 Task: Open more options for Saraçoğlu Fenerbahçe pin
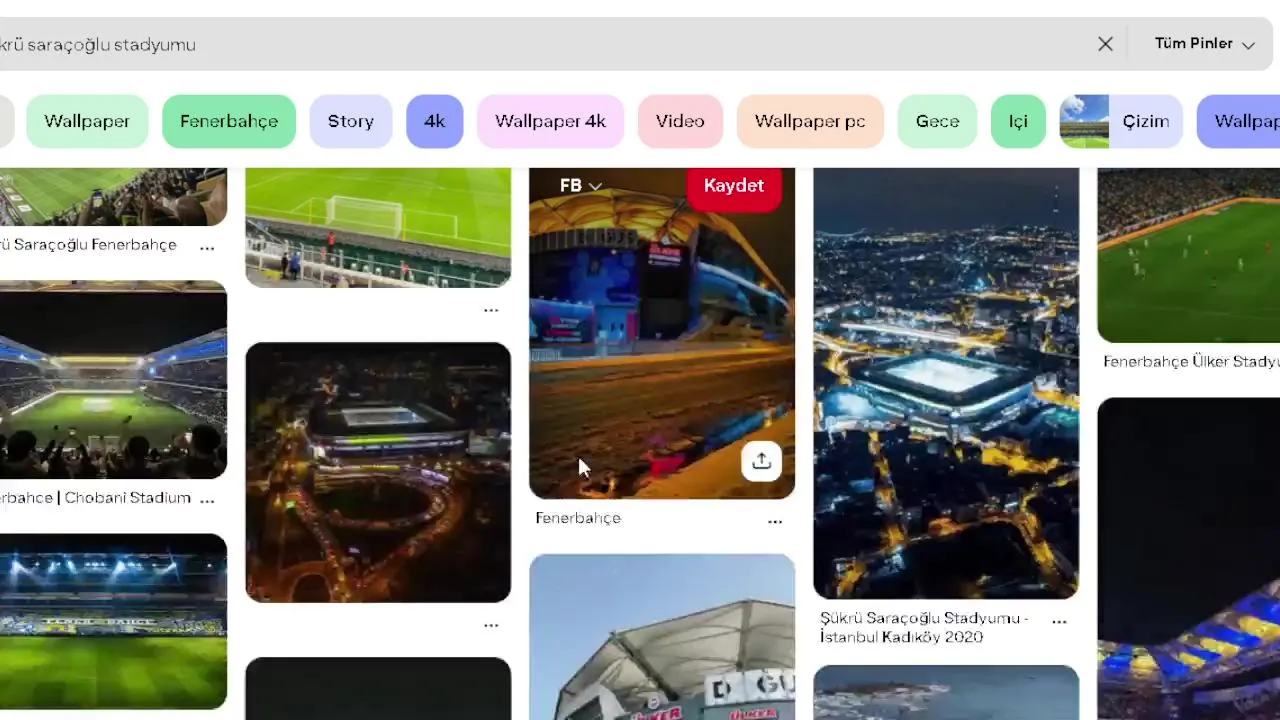207,247
